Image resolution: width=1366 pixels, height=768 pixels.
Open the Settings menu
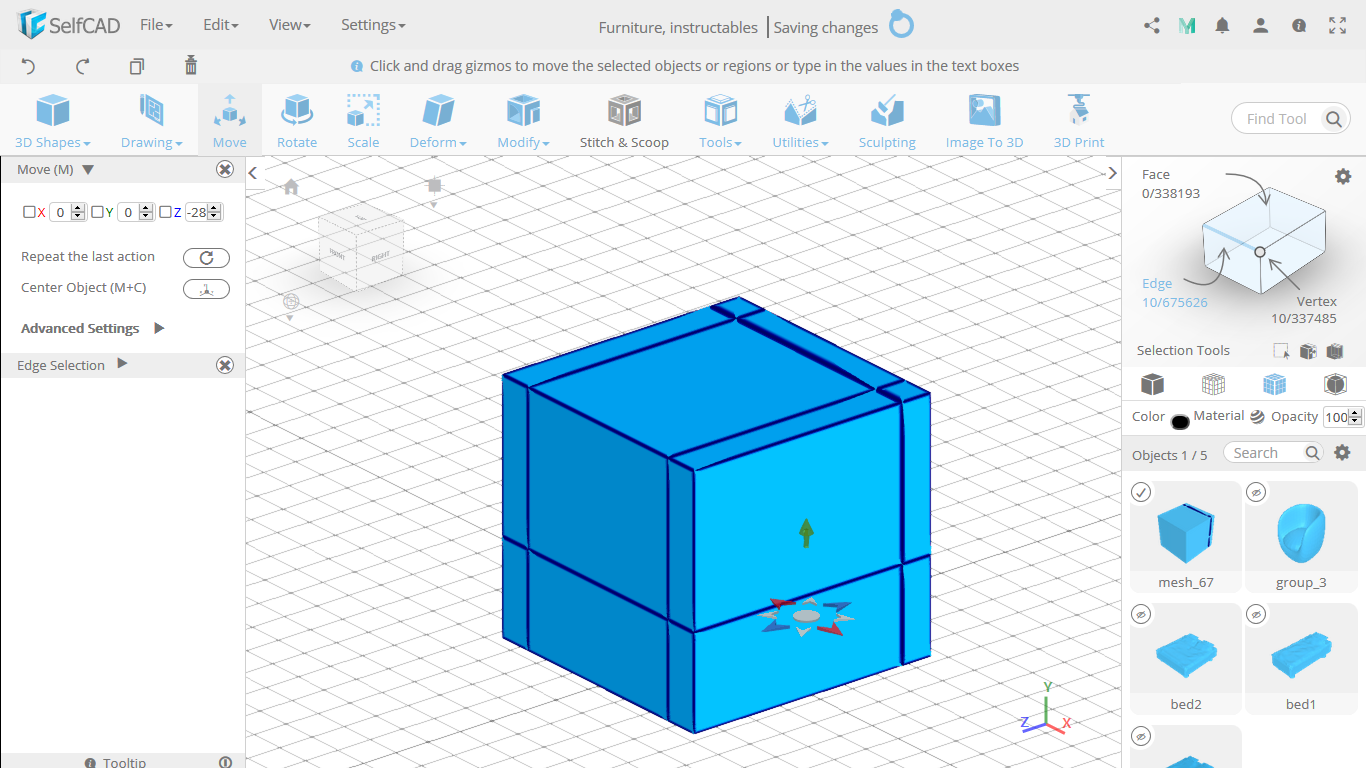click(x=373, y=25)
